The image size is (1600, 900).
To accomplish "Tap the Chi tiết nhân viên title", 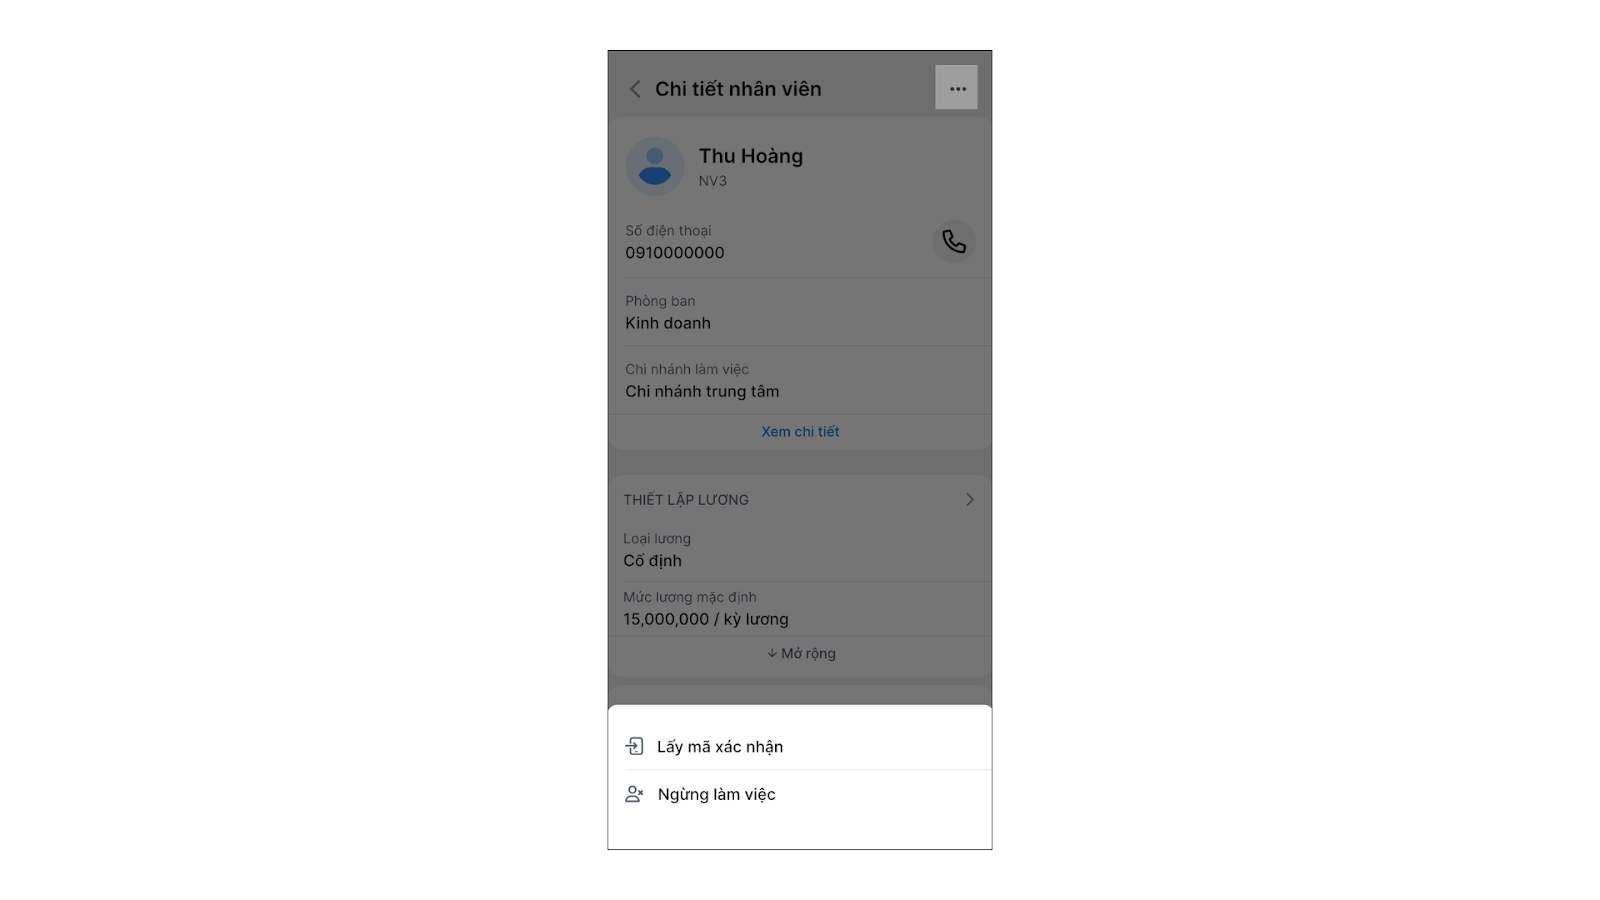I will pyautogui.click(x=738, y=89).
